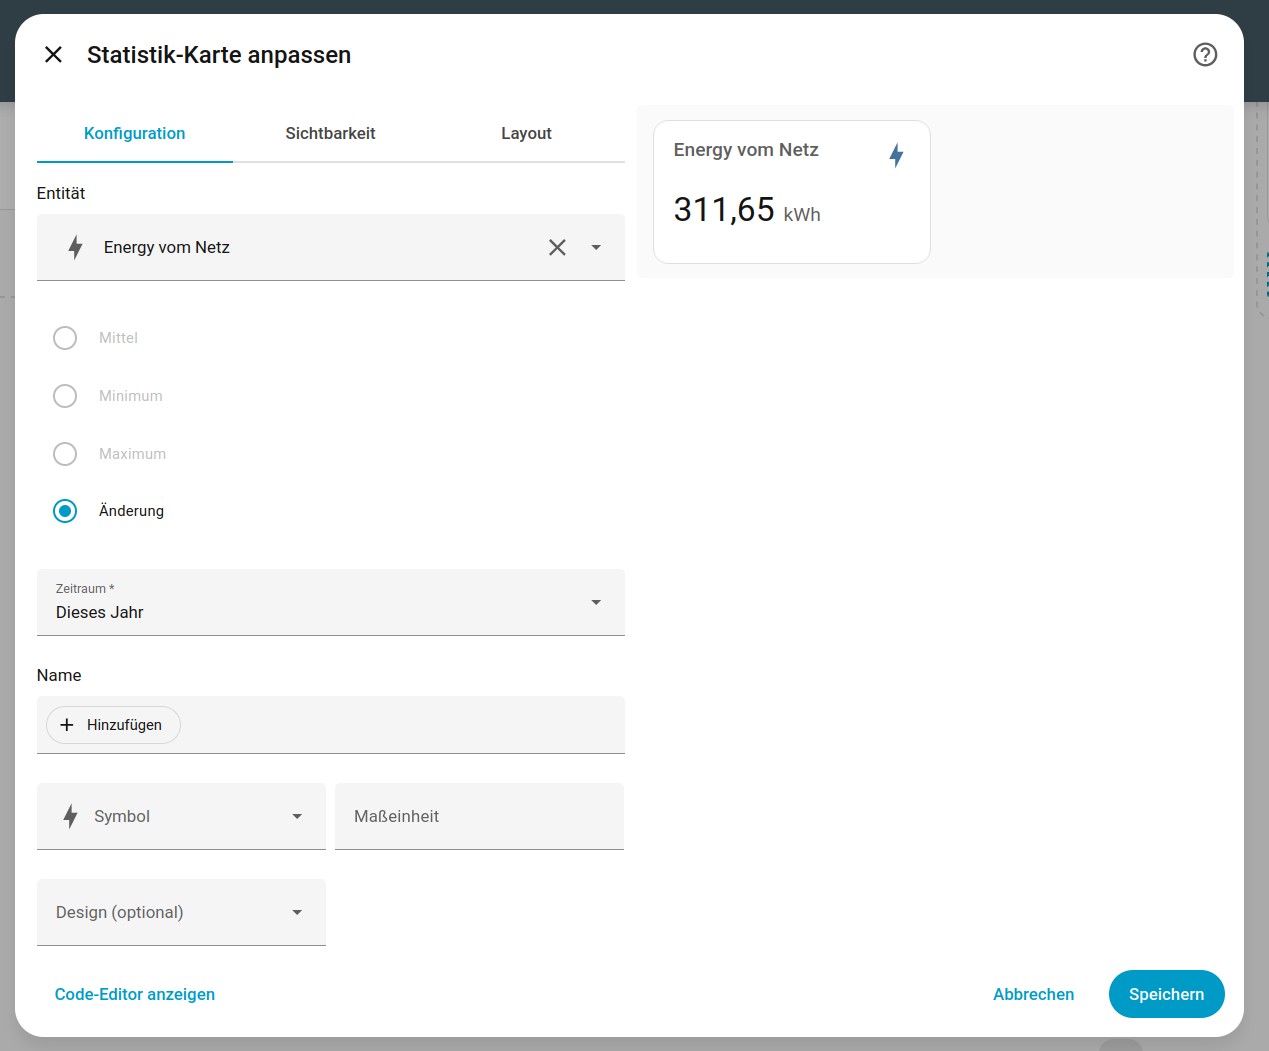The image size is (1269, 1051).
Task: Clear the Energy vom Netz entity selection
Action: tap(557, 247)
